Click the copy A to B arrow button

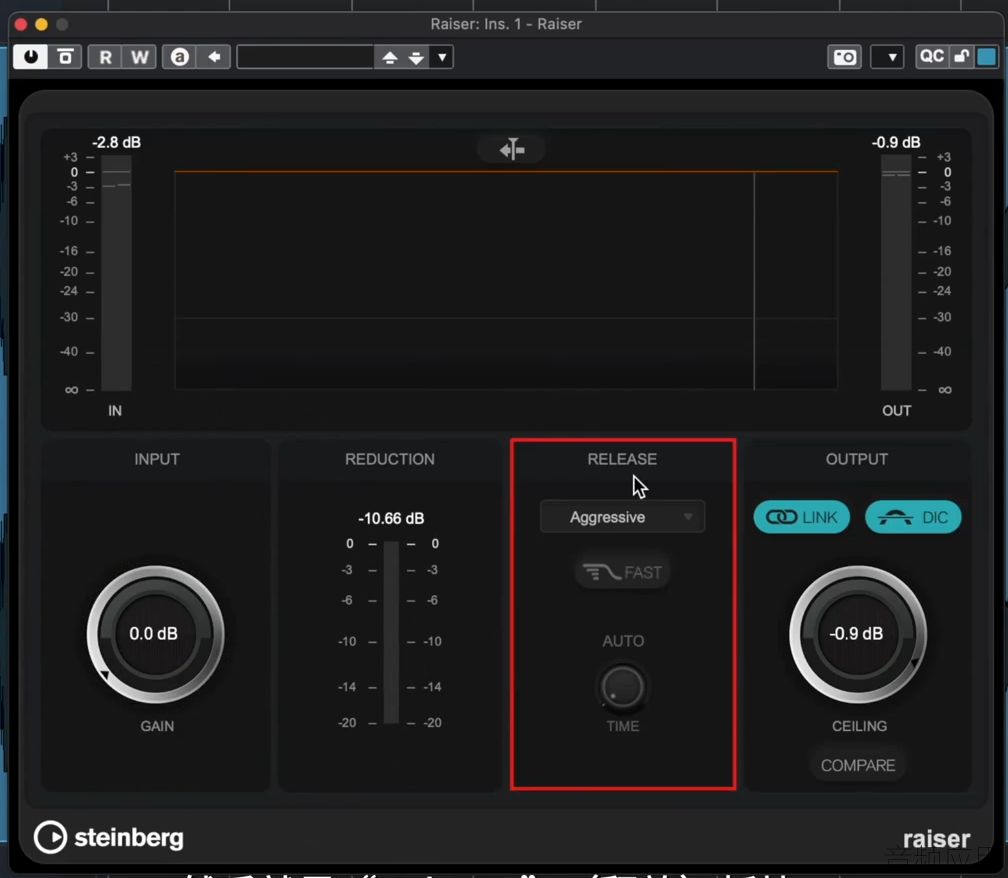(214, 57)
